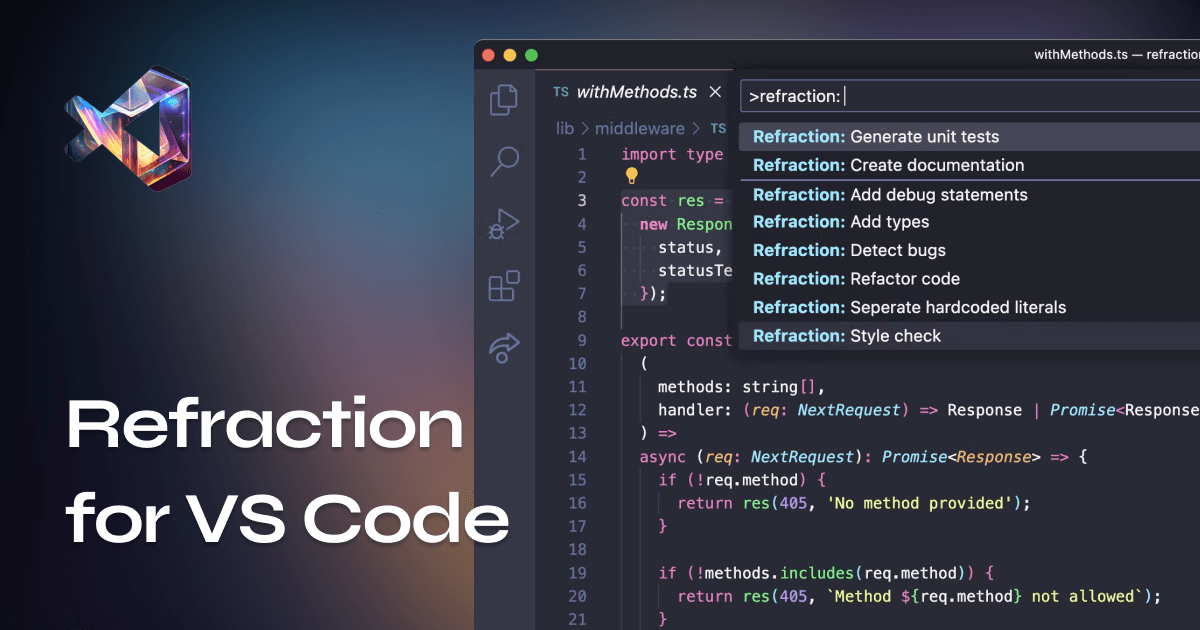Screen dimensions: 1200x630
Task: Open the Explorer view in the activity bar
Action: pos(503,100)
